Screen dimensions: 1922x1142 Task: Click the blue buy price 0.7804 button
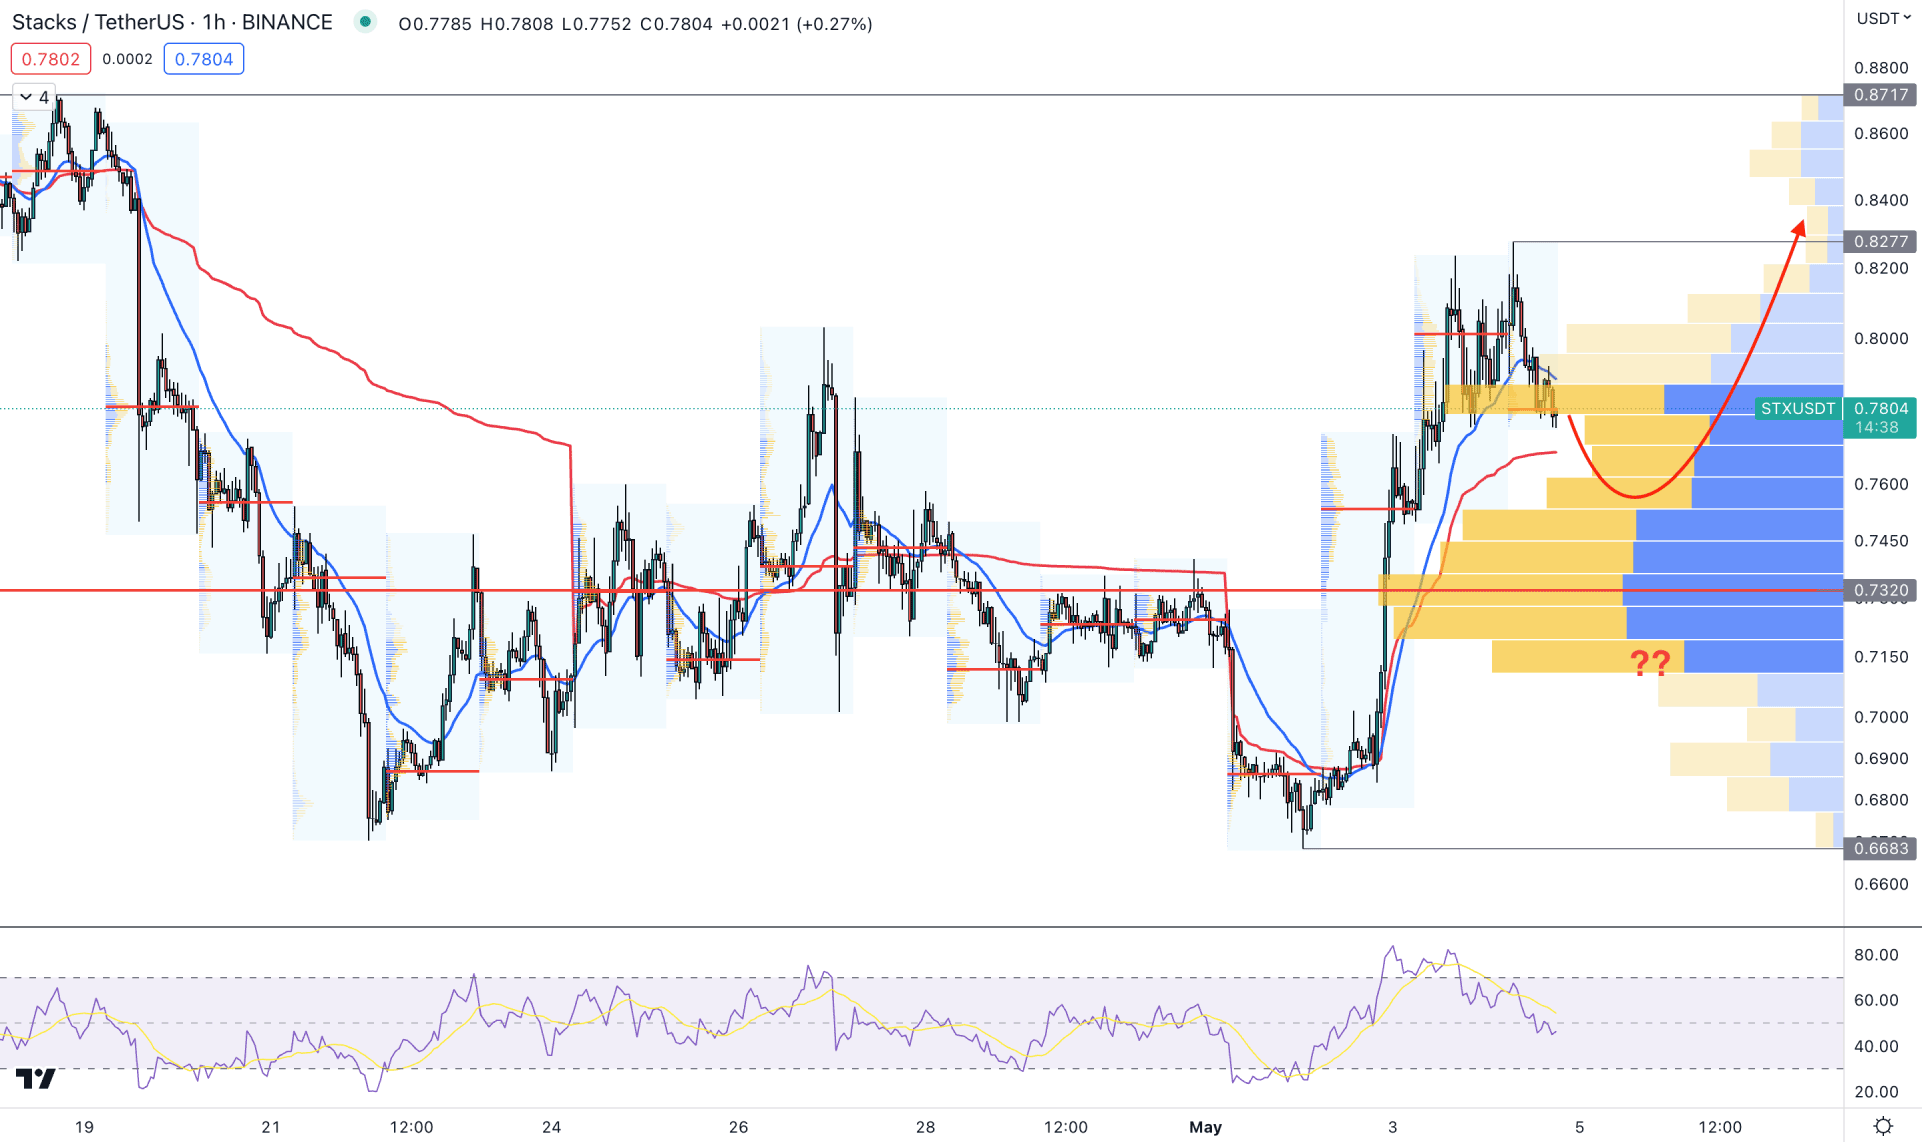click(204, 59)
